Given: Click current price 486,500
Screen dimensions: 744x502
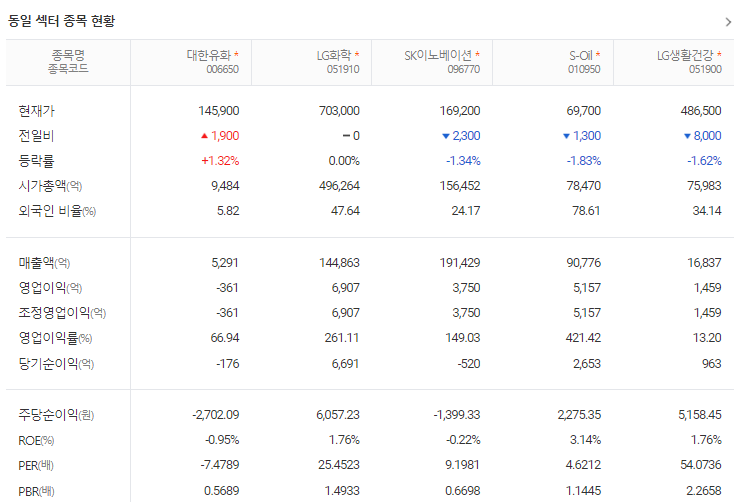Looking at the screenshot, I should 701,111.
